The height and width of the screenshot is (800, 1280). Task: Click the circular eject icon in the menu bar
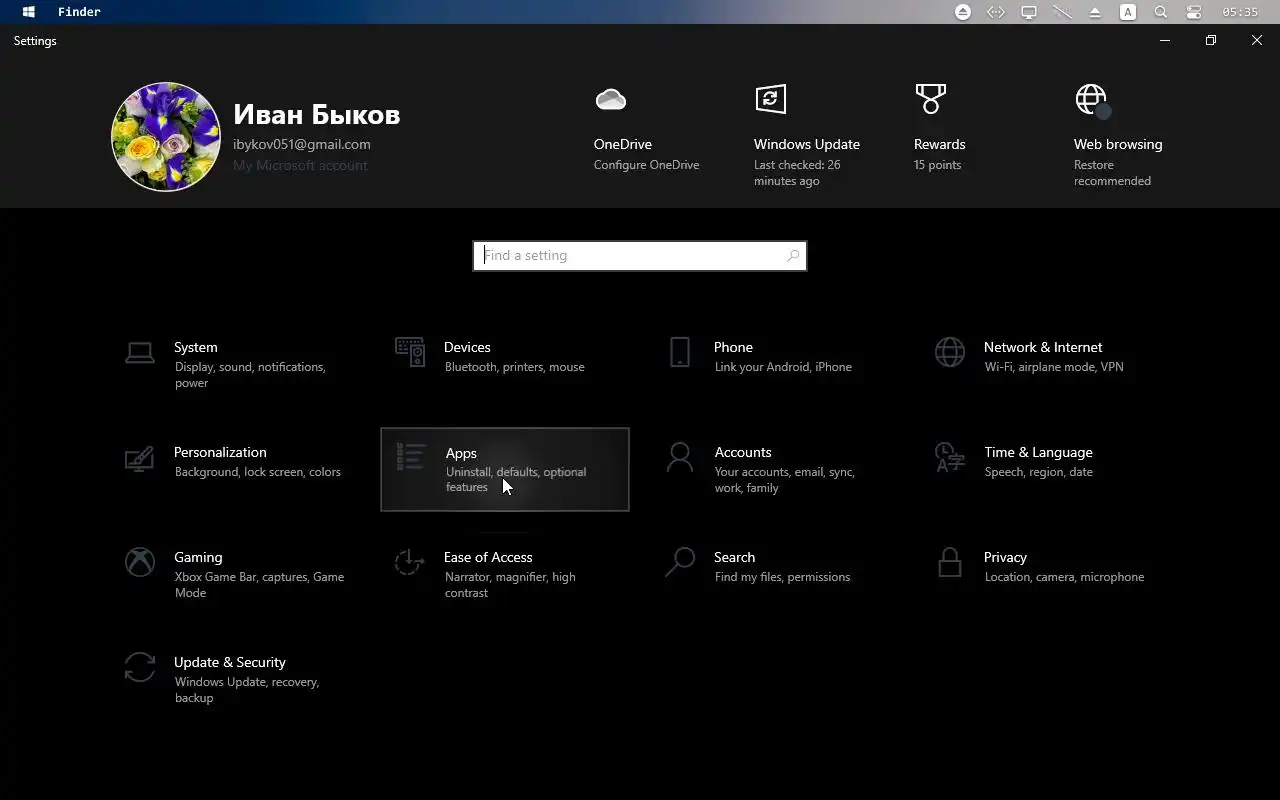(963, 12)
